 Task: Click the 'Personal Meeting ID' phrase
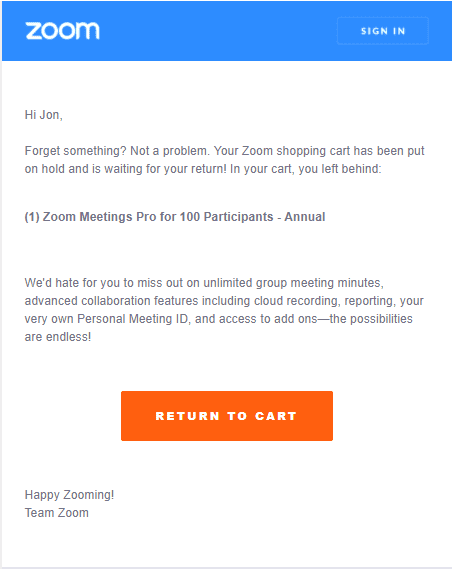tap(133, 319)
